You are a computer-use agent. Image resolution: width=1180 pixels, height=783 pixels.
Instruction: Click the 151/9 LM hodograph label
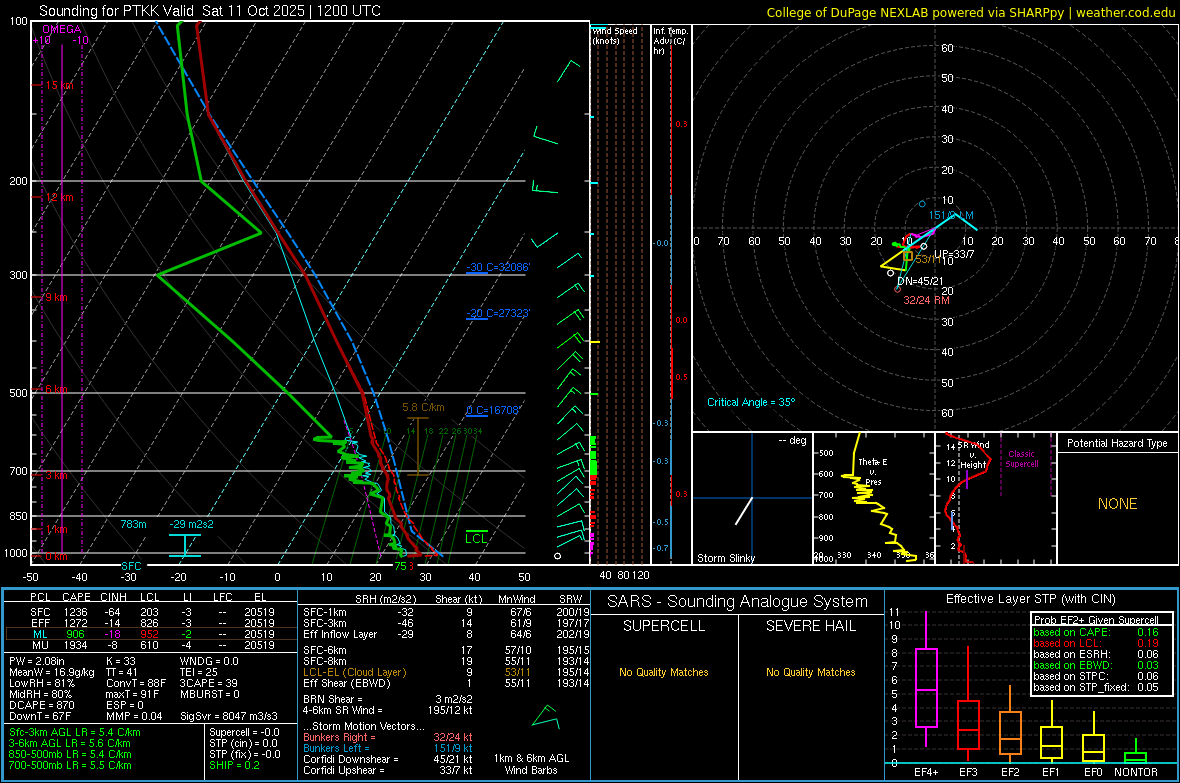coord(951,215)
